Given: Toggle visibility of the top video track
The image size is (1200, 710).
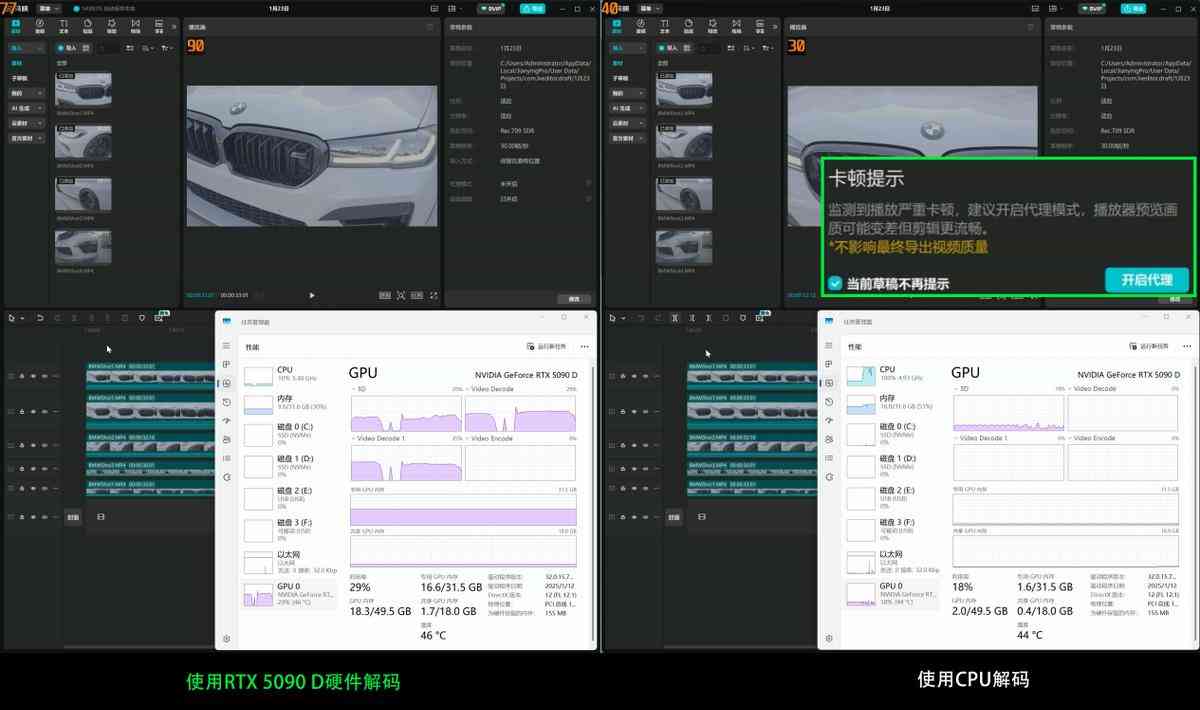Looking at the screenshot, I should pos(32,375).
